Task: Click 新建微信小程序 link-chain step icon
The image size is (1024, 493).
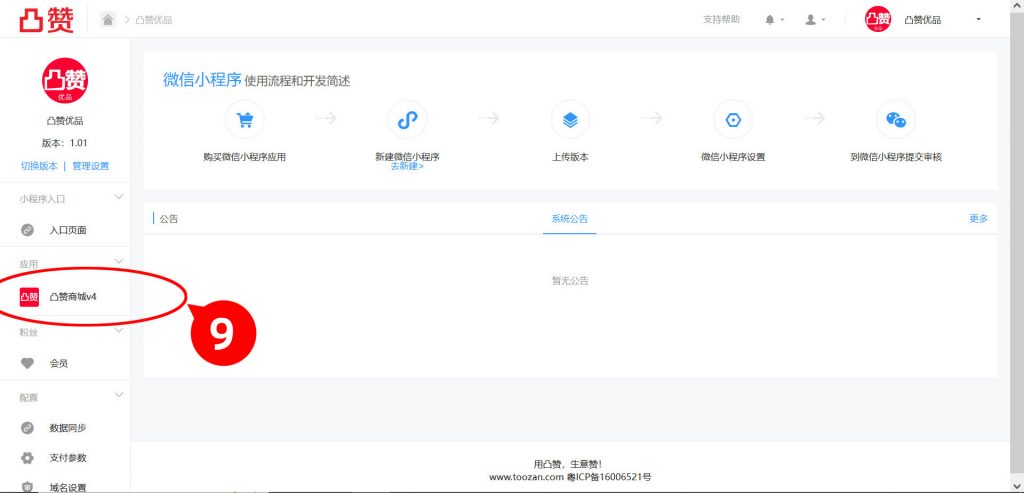Action: 408,119
